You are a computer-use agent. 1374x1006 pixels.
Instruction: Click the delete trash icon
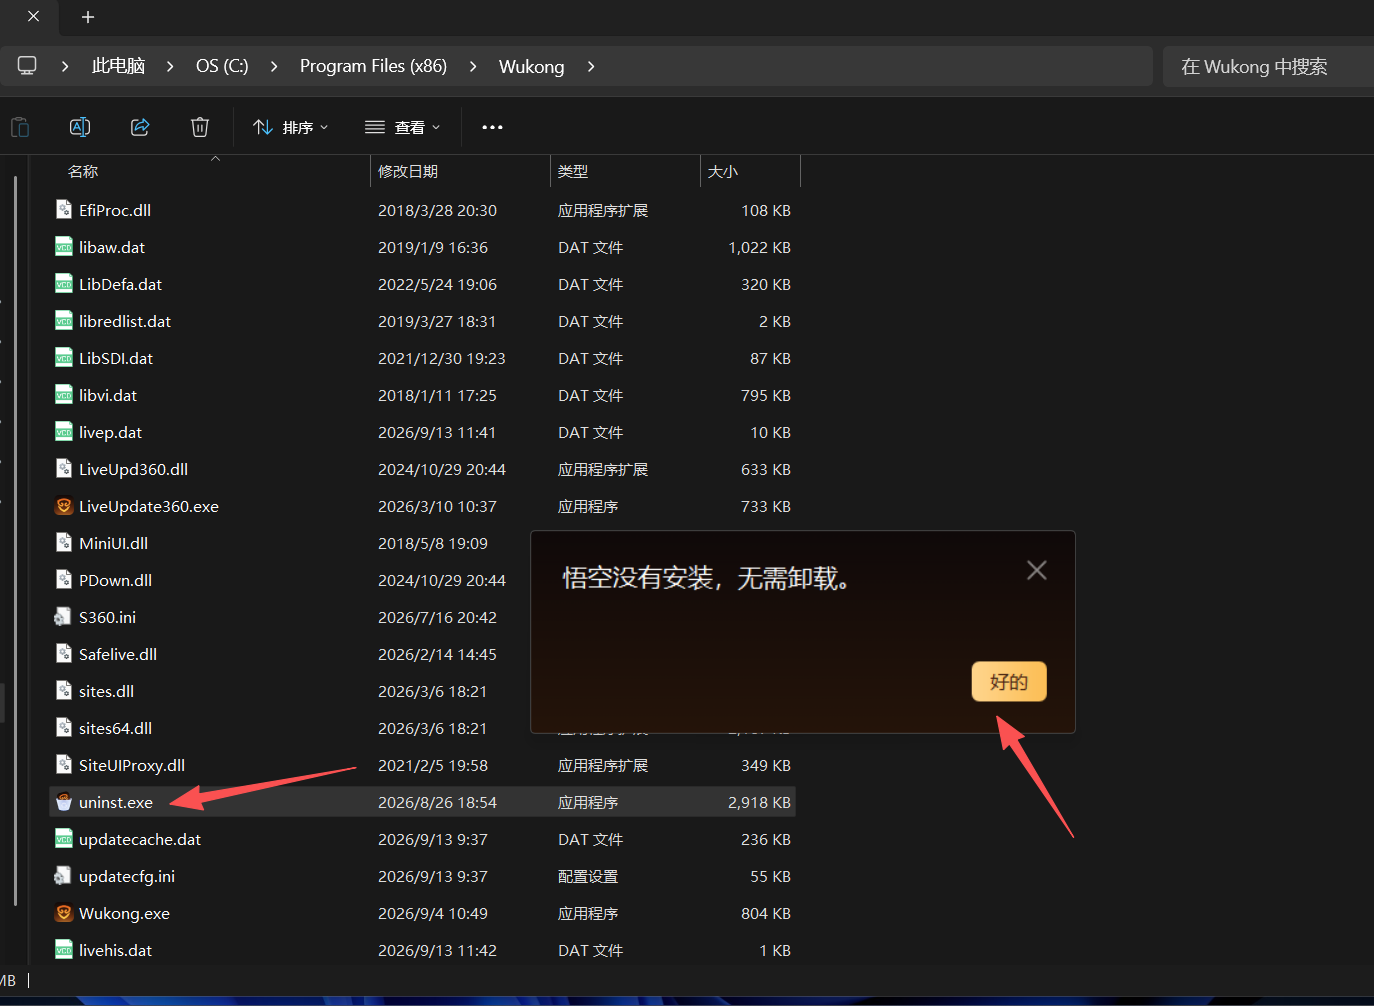(200, 127)
